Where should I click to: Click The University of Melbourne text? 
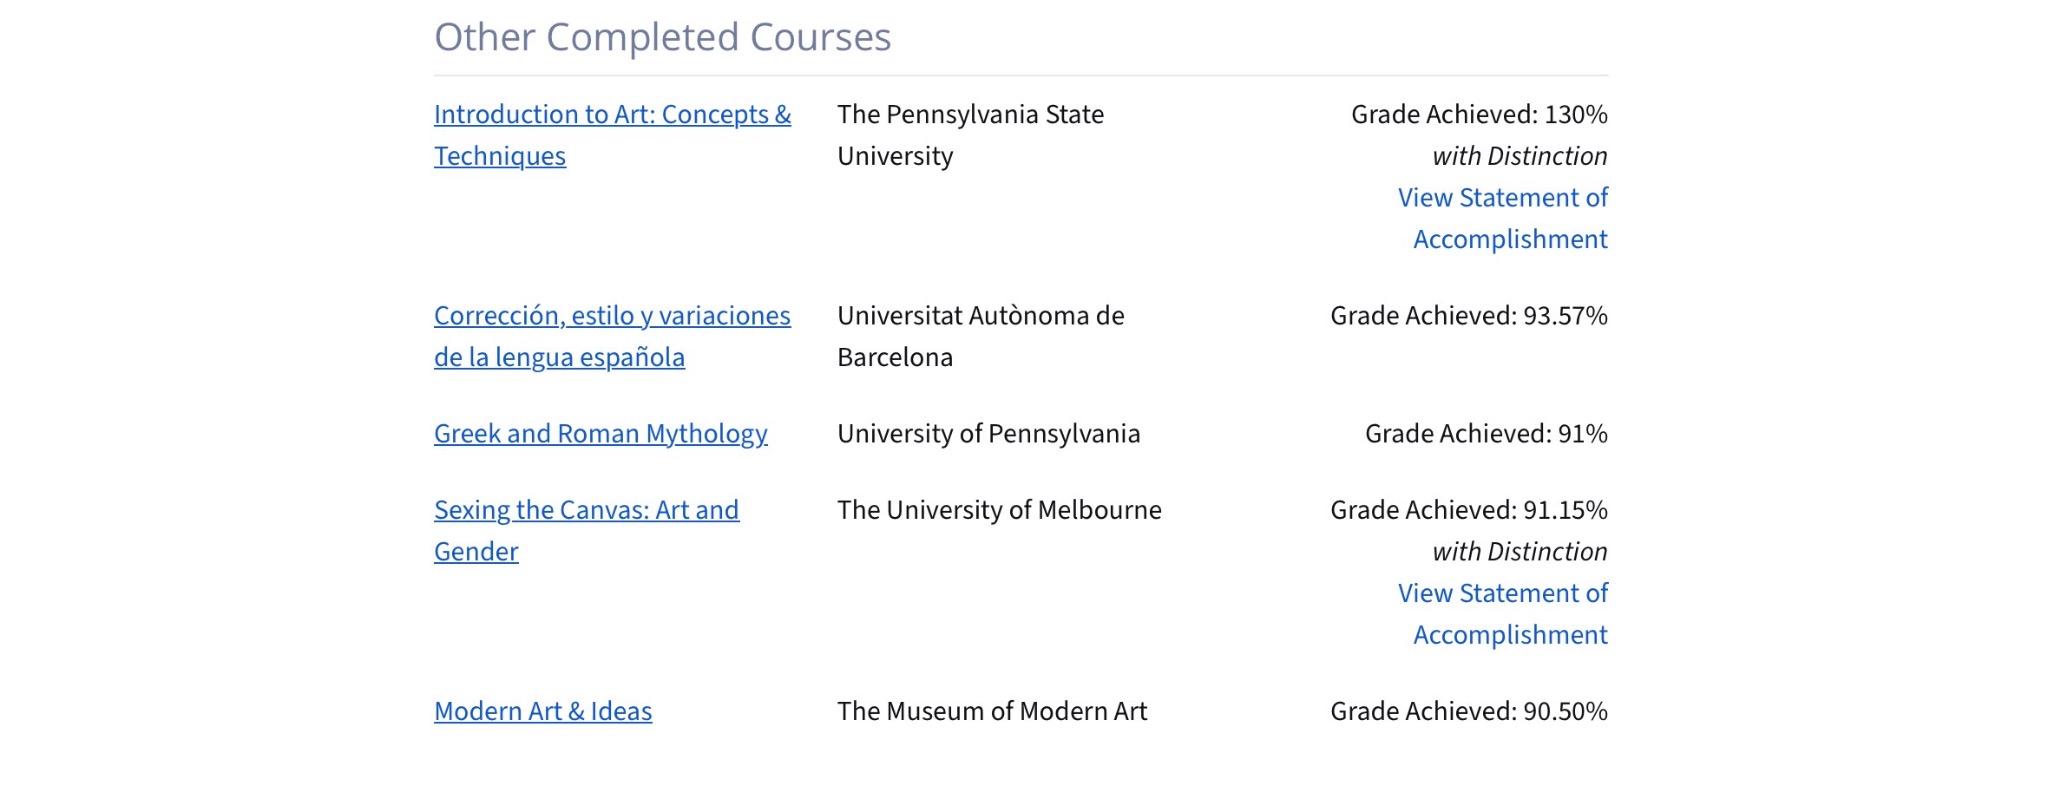(999, 510)
